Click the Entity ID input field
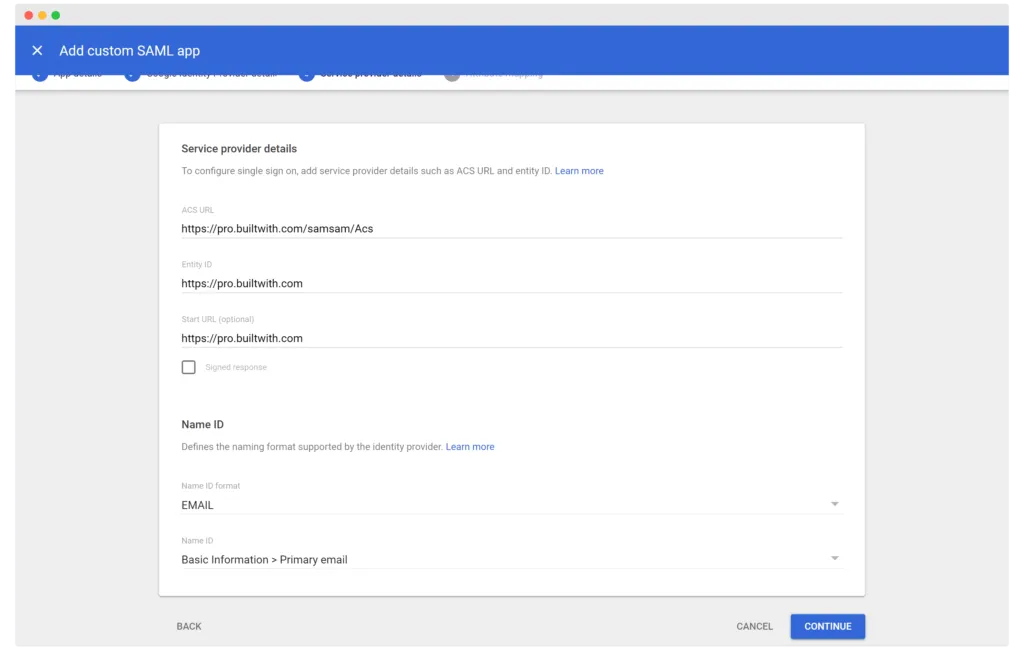The image size is (1024, 650). coord(511,284)
